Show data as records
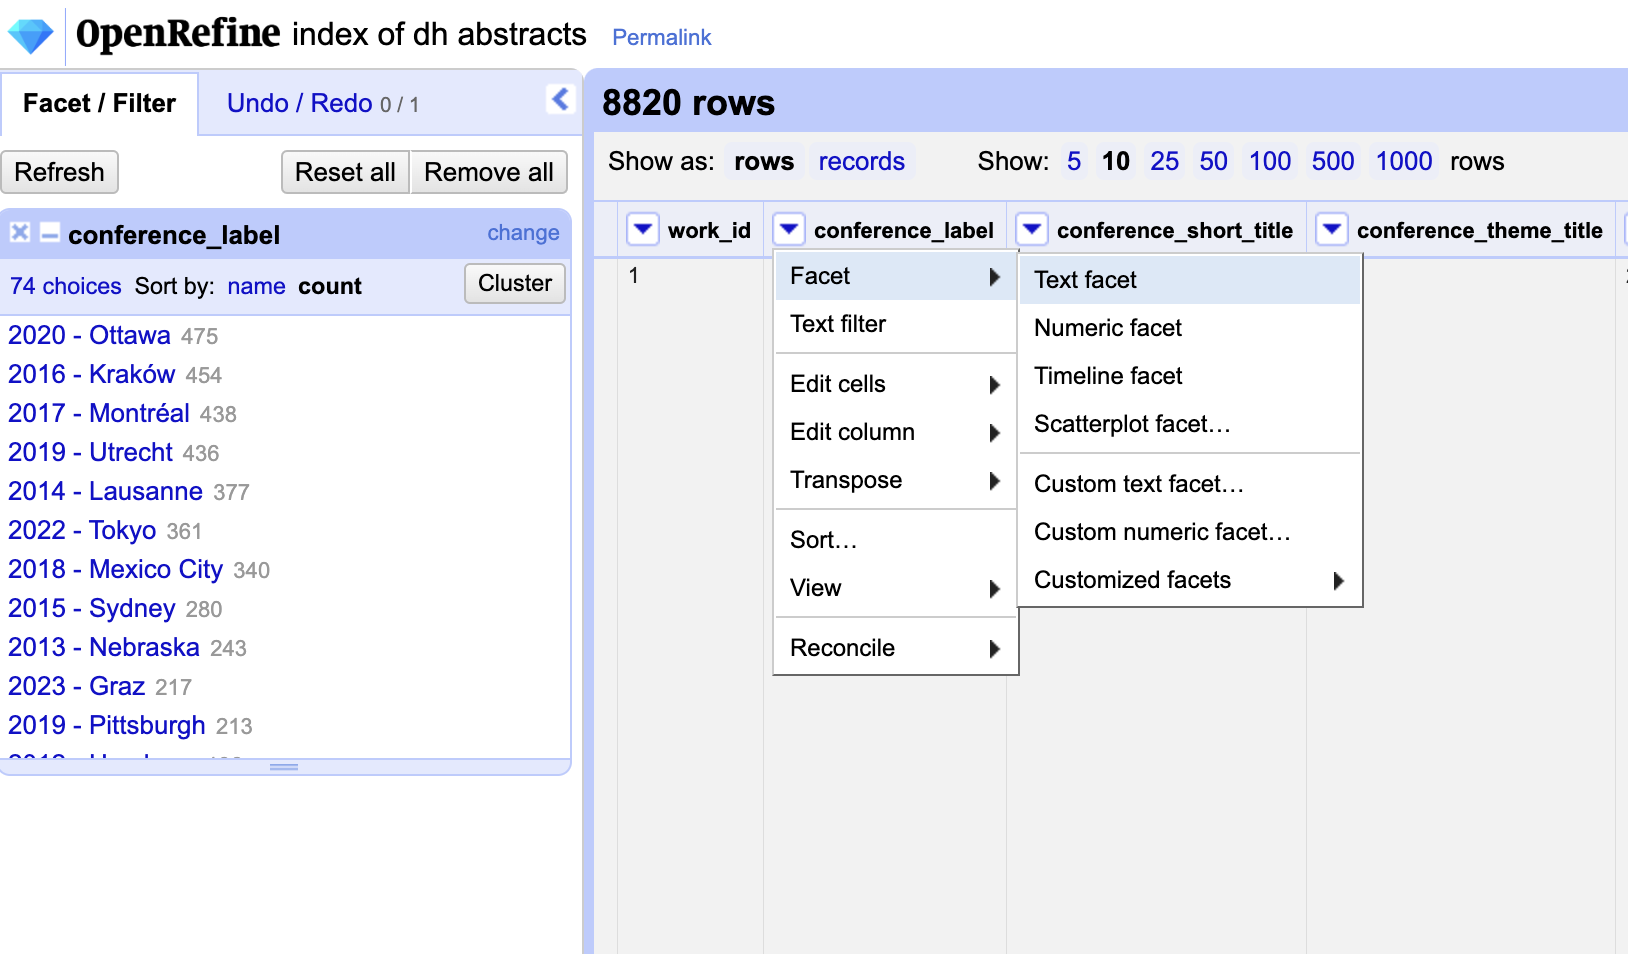Image resolution: width=1628 pixels, height=954 pixels. (x=861, y=162)
